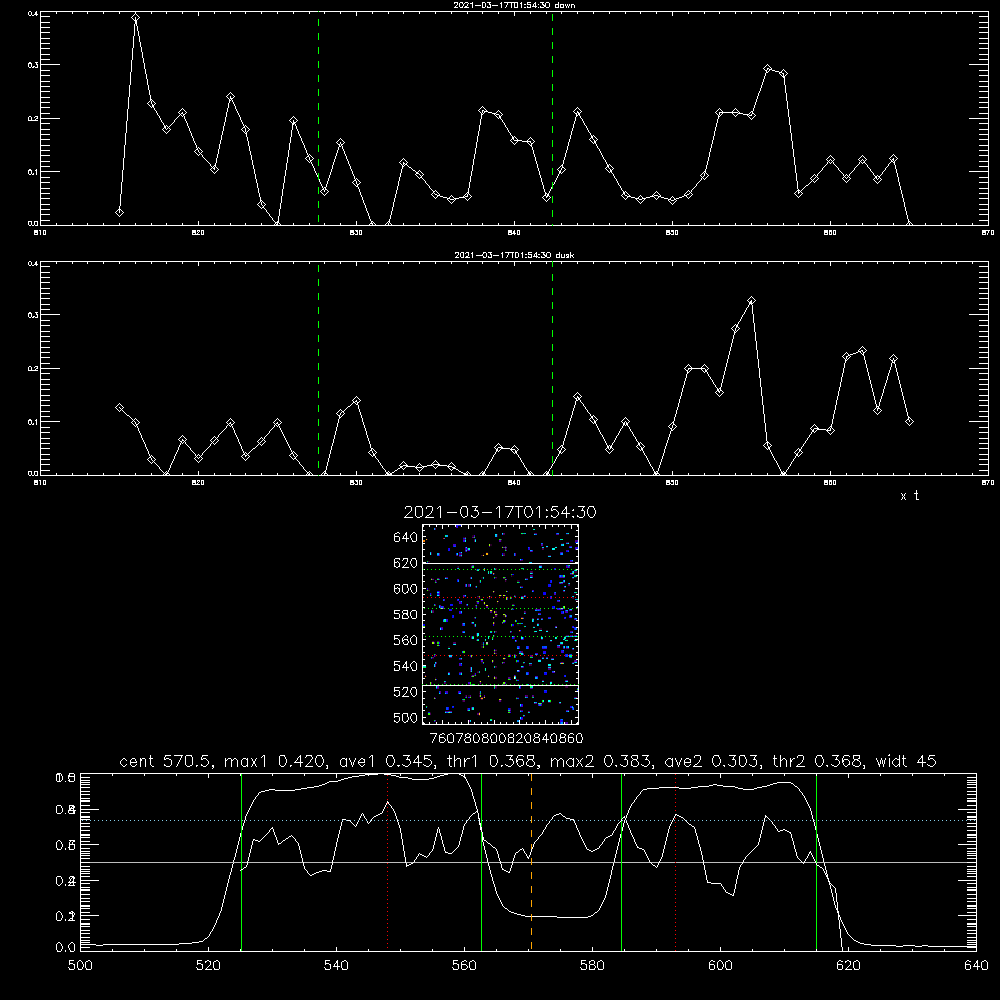This screenshot has width=1000, height=1000.
Task: Click bottom plot x-axis label 580
Action: pyautogui.click(x=592, y=966)
